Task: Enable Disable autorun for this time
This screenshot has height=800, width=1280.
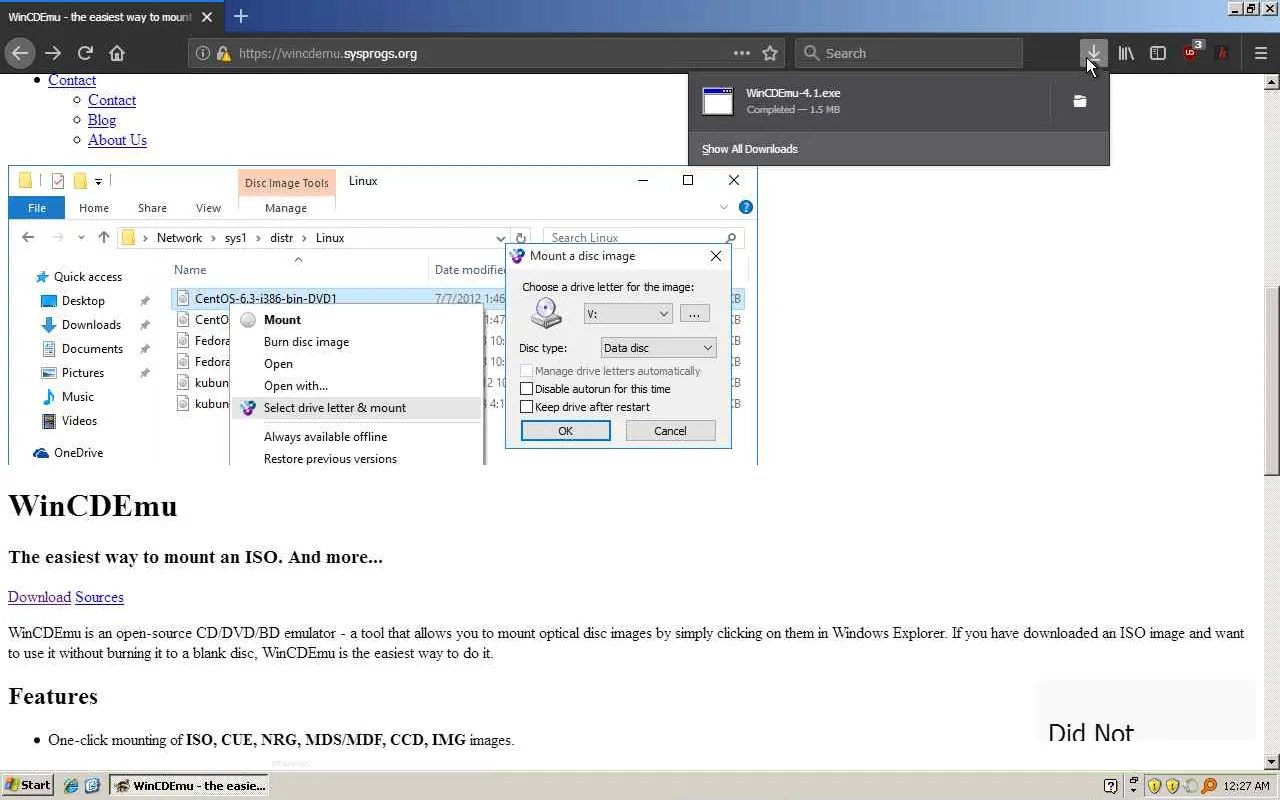Action: (526, 389)
